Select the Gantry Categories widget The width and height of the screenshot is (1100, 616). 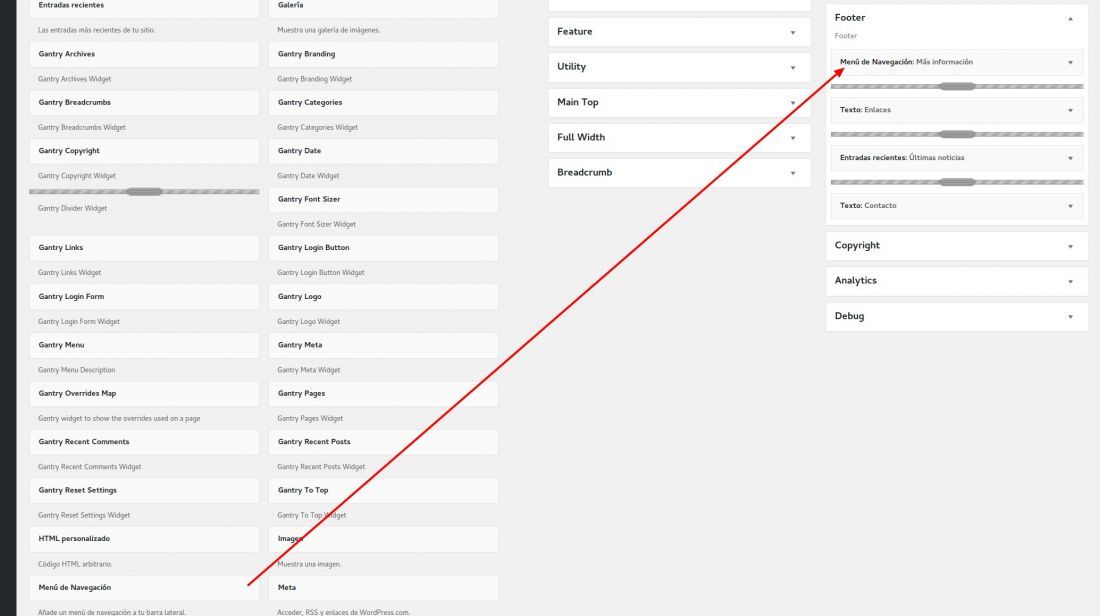[x=383, y=103]
